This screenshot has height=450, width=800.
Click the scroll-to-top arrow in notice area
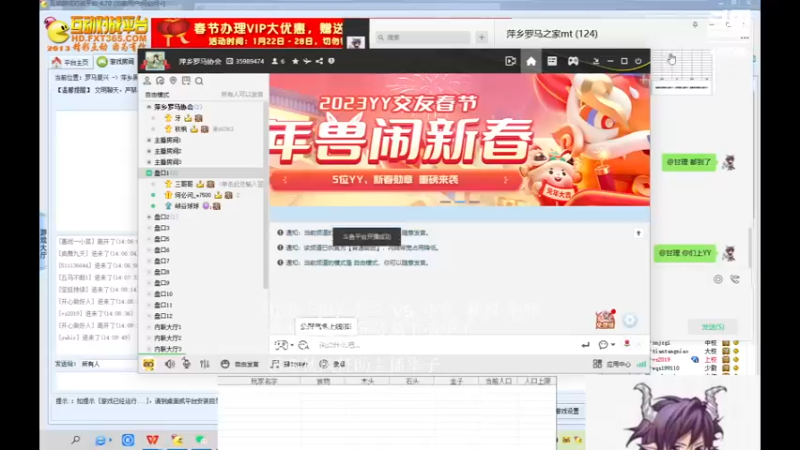(x=638, y=233)
